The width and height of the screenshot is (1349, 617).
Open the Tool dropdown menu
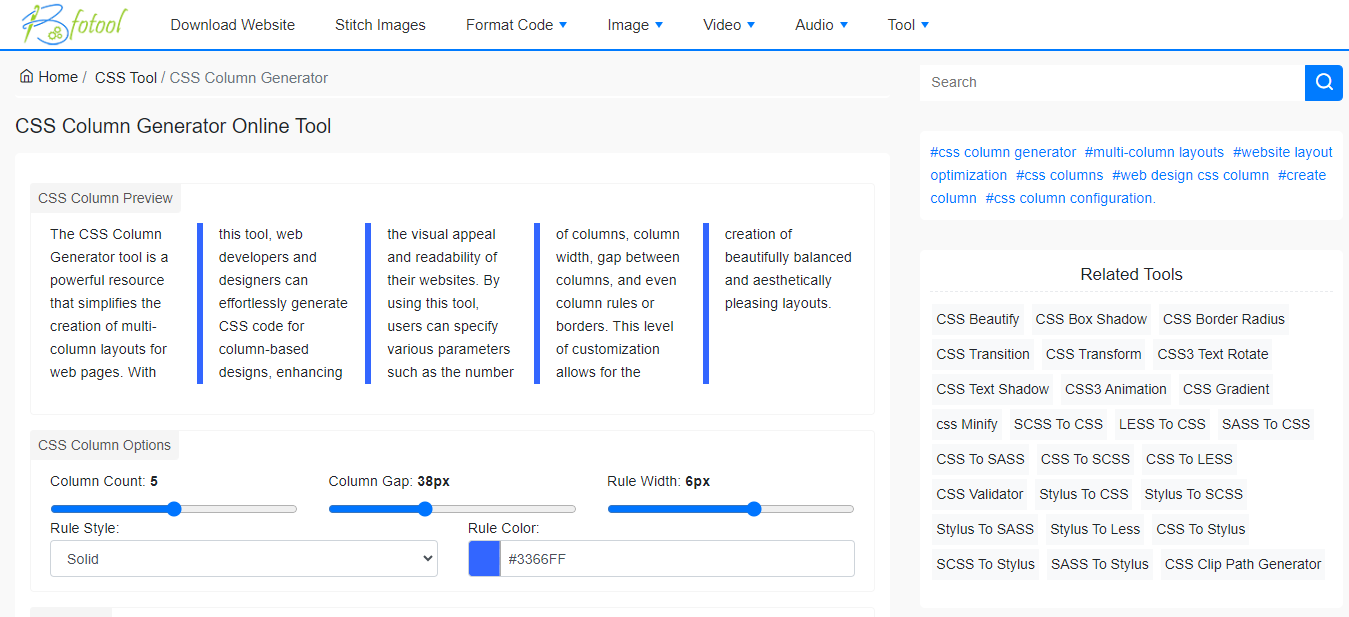pyautogui.click(x=906, y=24)
